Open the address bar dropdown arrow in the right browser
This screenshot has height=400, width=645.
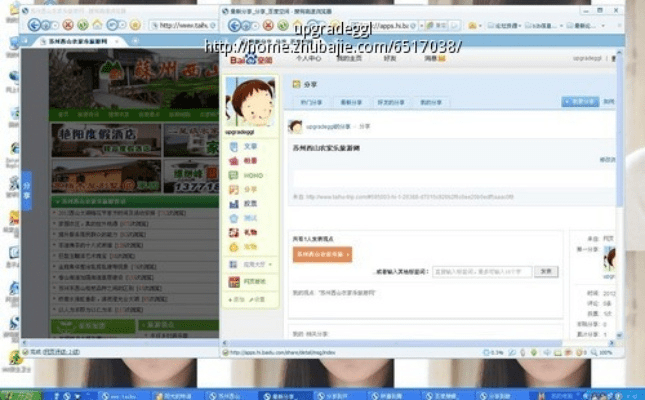pyautogui.click(x=421, y=26)
